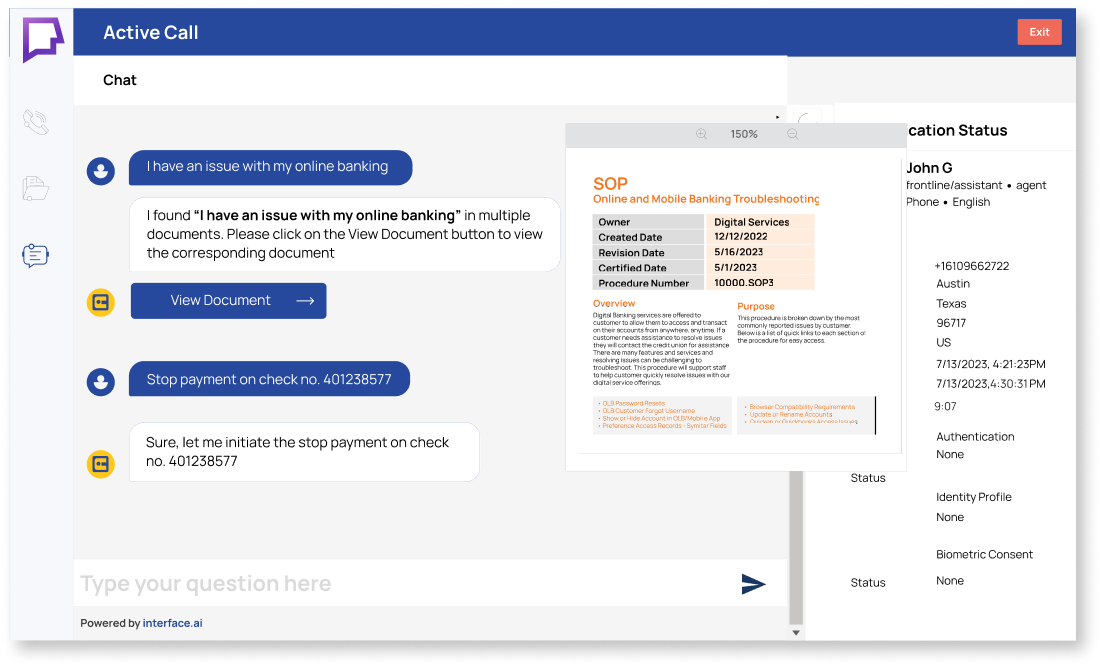The height and width of the screenshot is (667, 1101).
Task: Type in the question input field
Action: pyautogui.click(x=400, y=584)
